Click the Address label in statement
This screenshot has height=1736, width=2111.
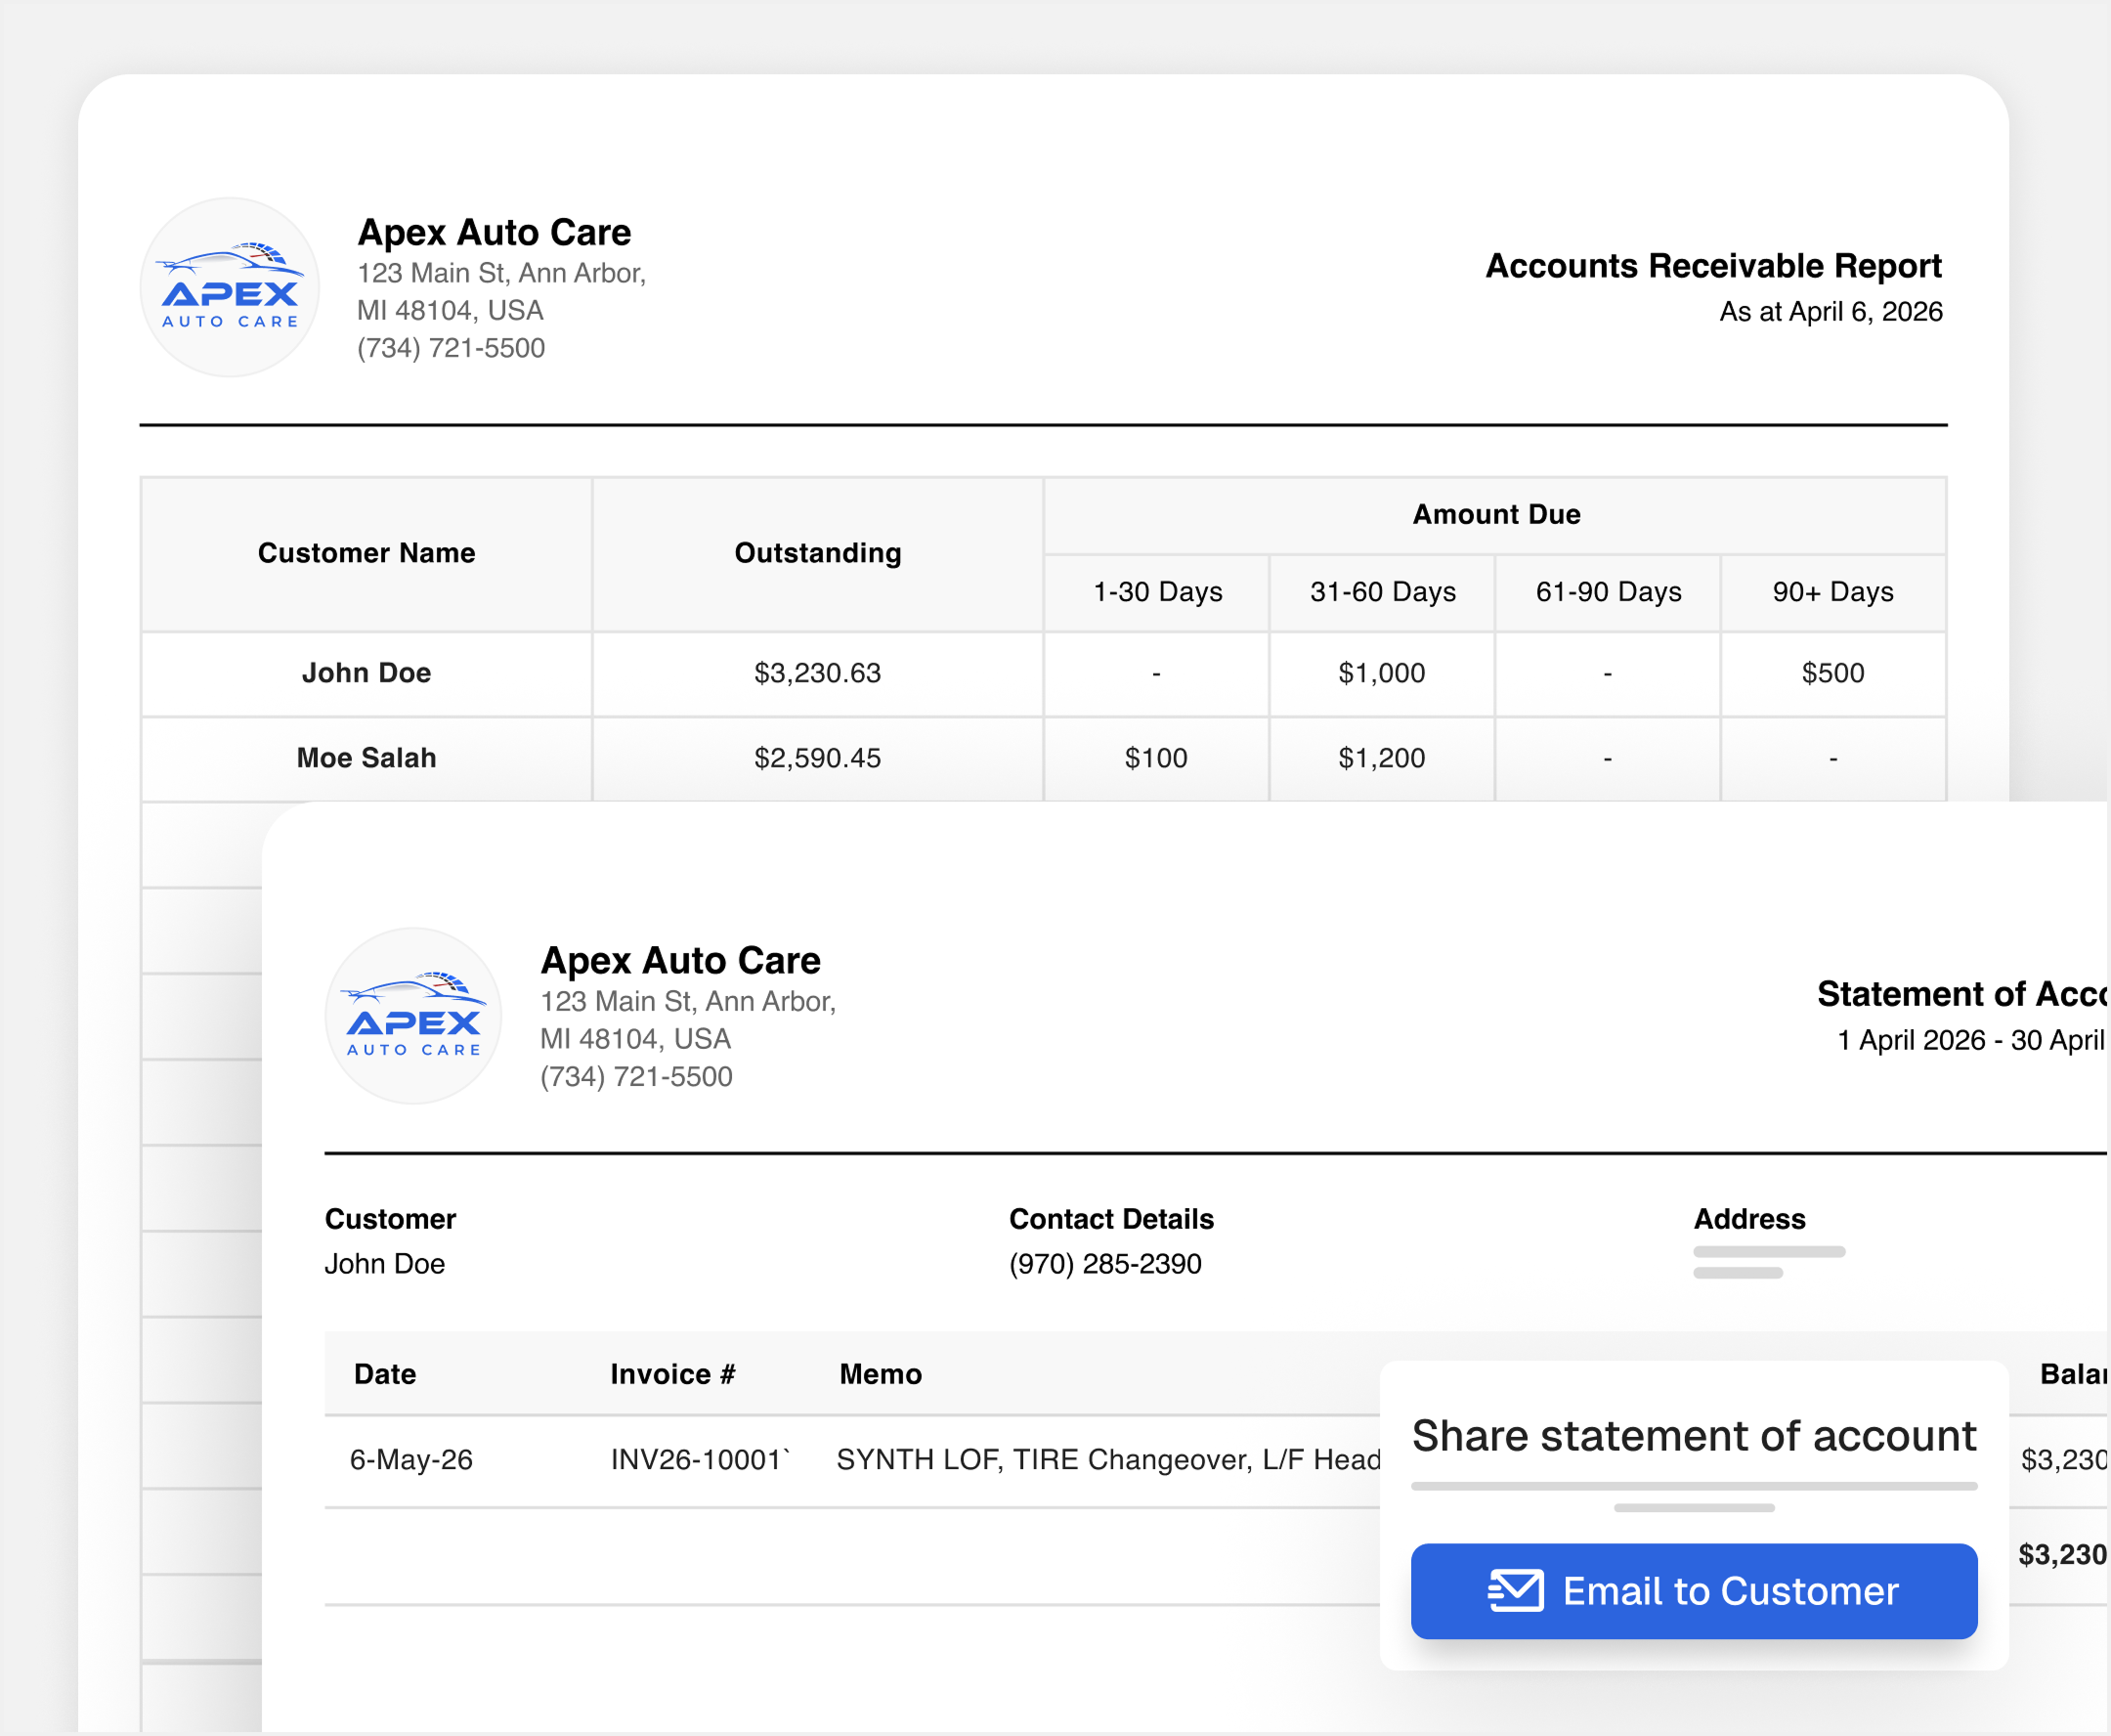[x=1749, y=1219]
